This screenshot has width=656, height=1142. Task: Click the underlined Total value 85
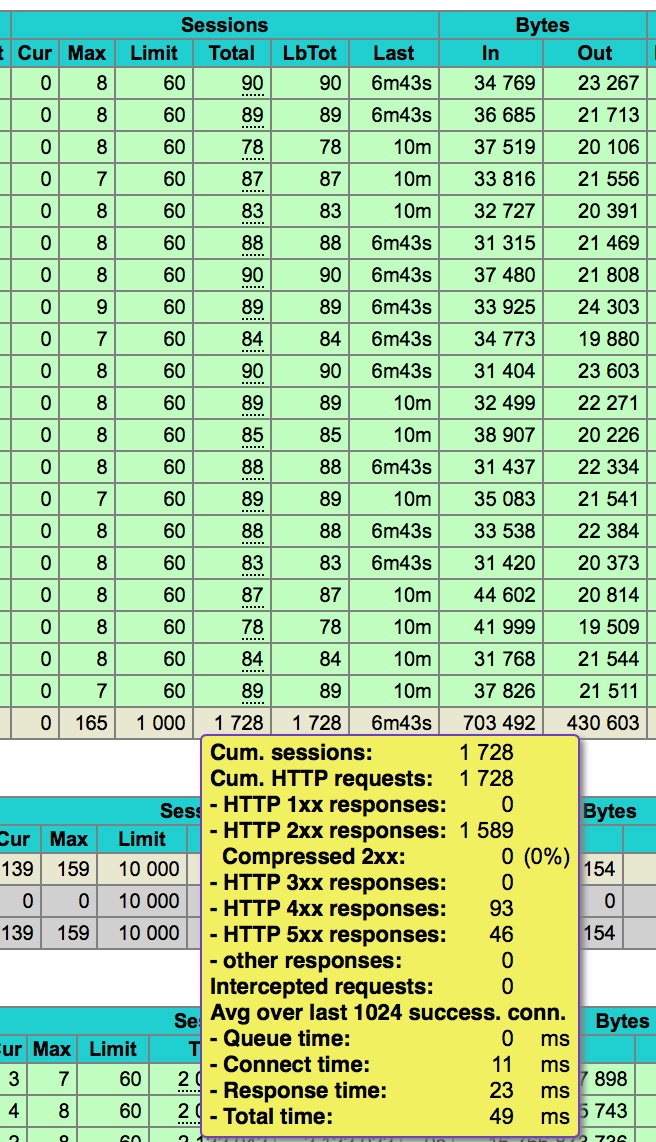[252, 435]
